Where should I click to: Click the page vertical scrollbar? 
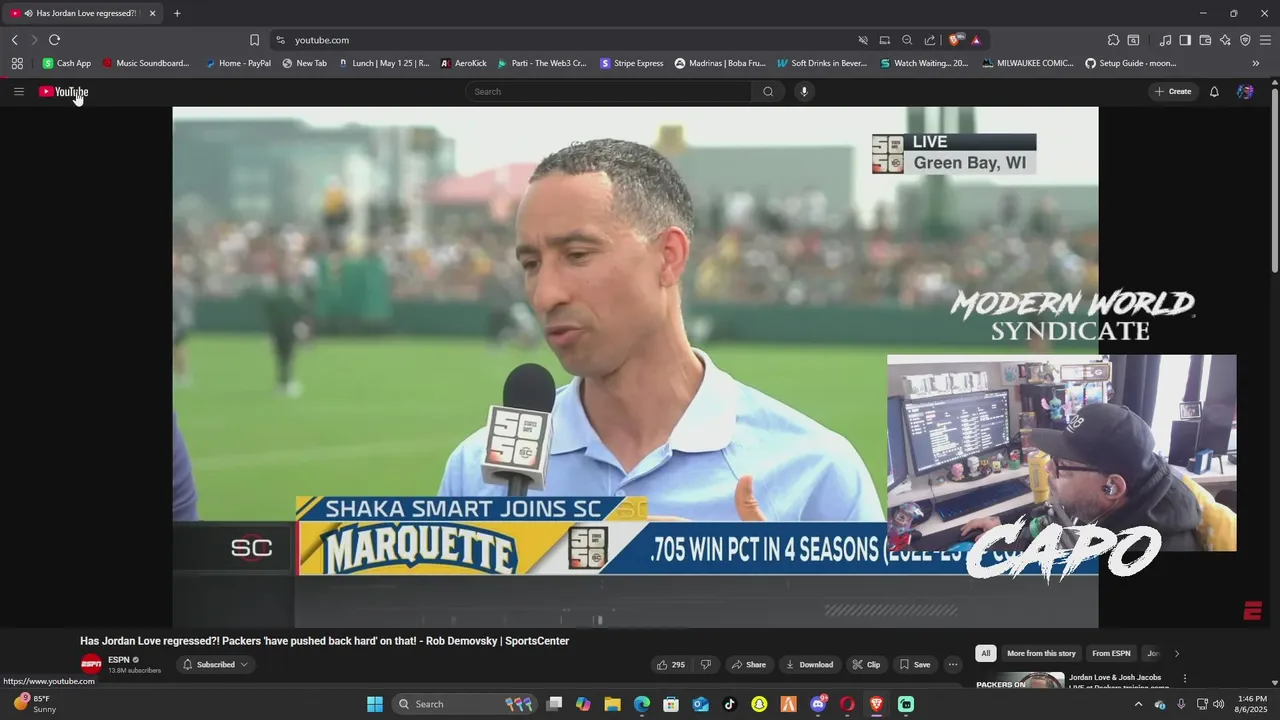(x=1274, y=180)
